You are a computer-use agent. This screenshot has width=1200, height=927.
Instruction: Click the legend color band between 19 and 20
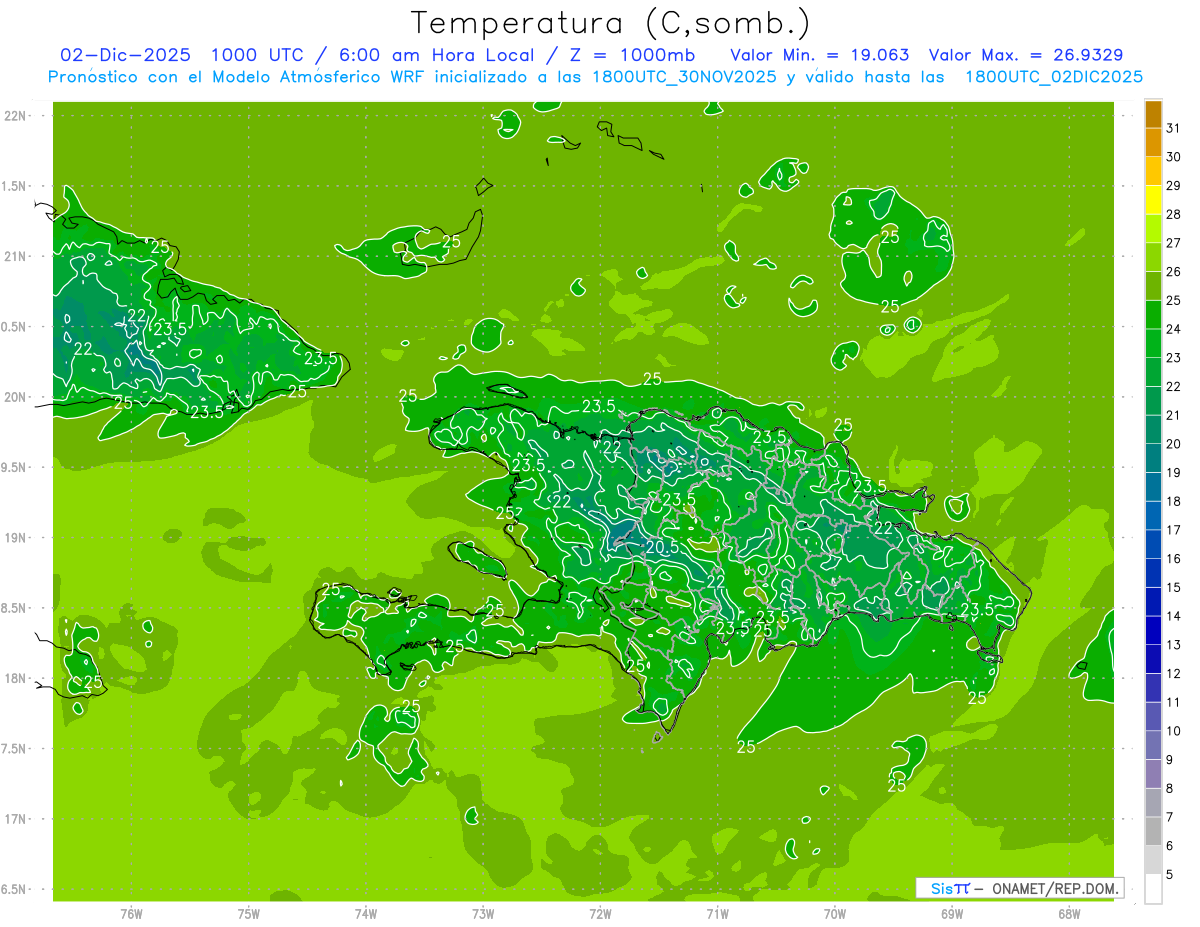pyautogui.click(x=1153, y=458)
